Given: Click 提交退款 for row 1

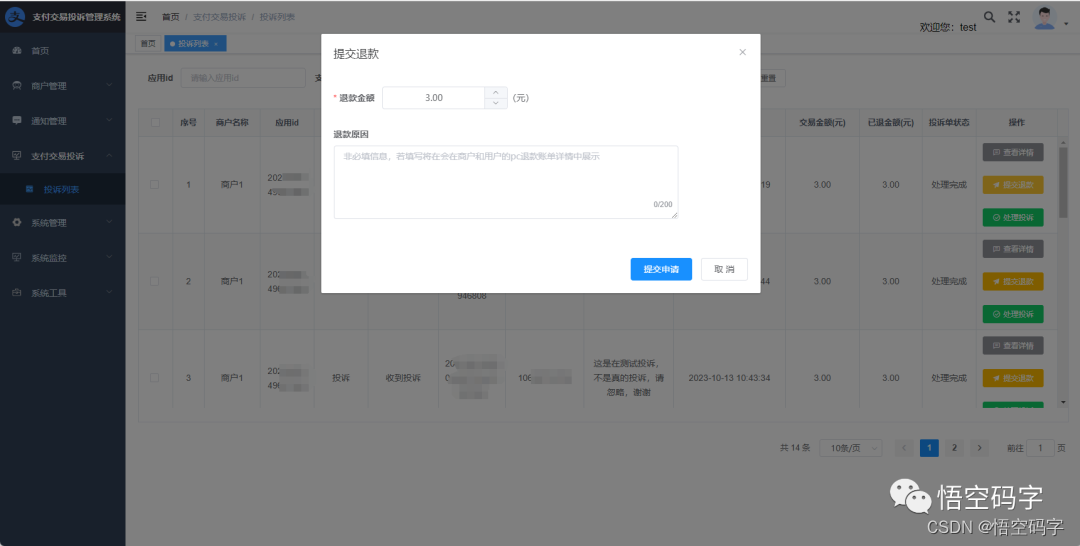Looking at the screenshot, I should click(1013, 185).
